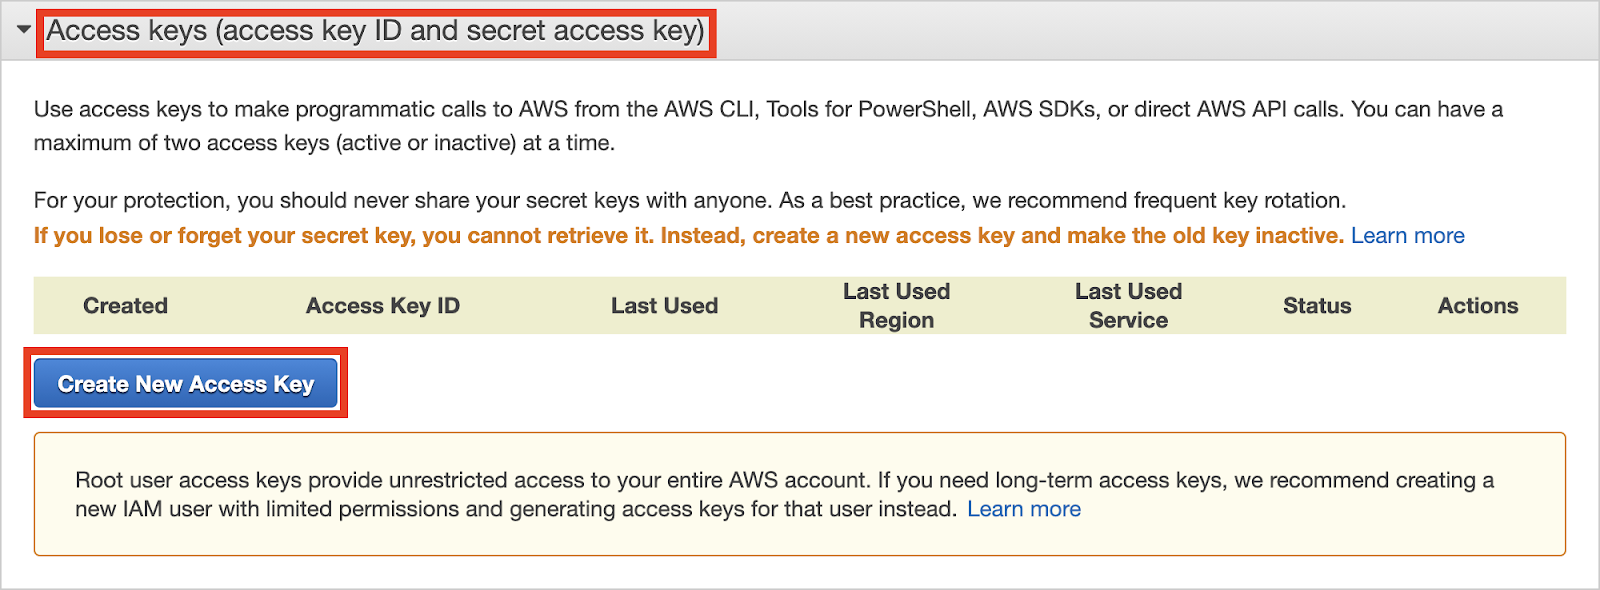Click the Access keys section heading text
The height and width of the screenshot is (590, 1600).
376,31
